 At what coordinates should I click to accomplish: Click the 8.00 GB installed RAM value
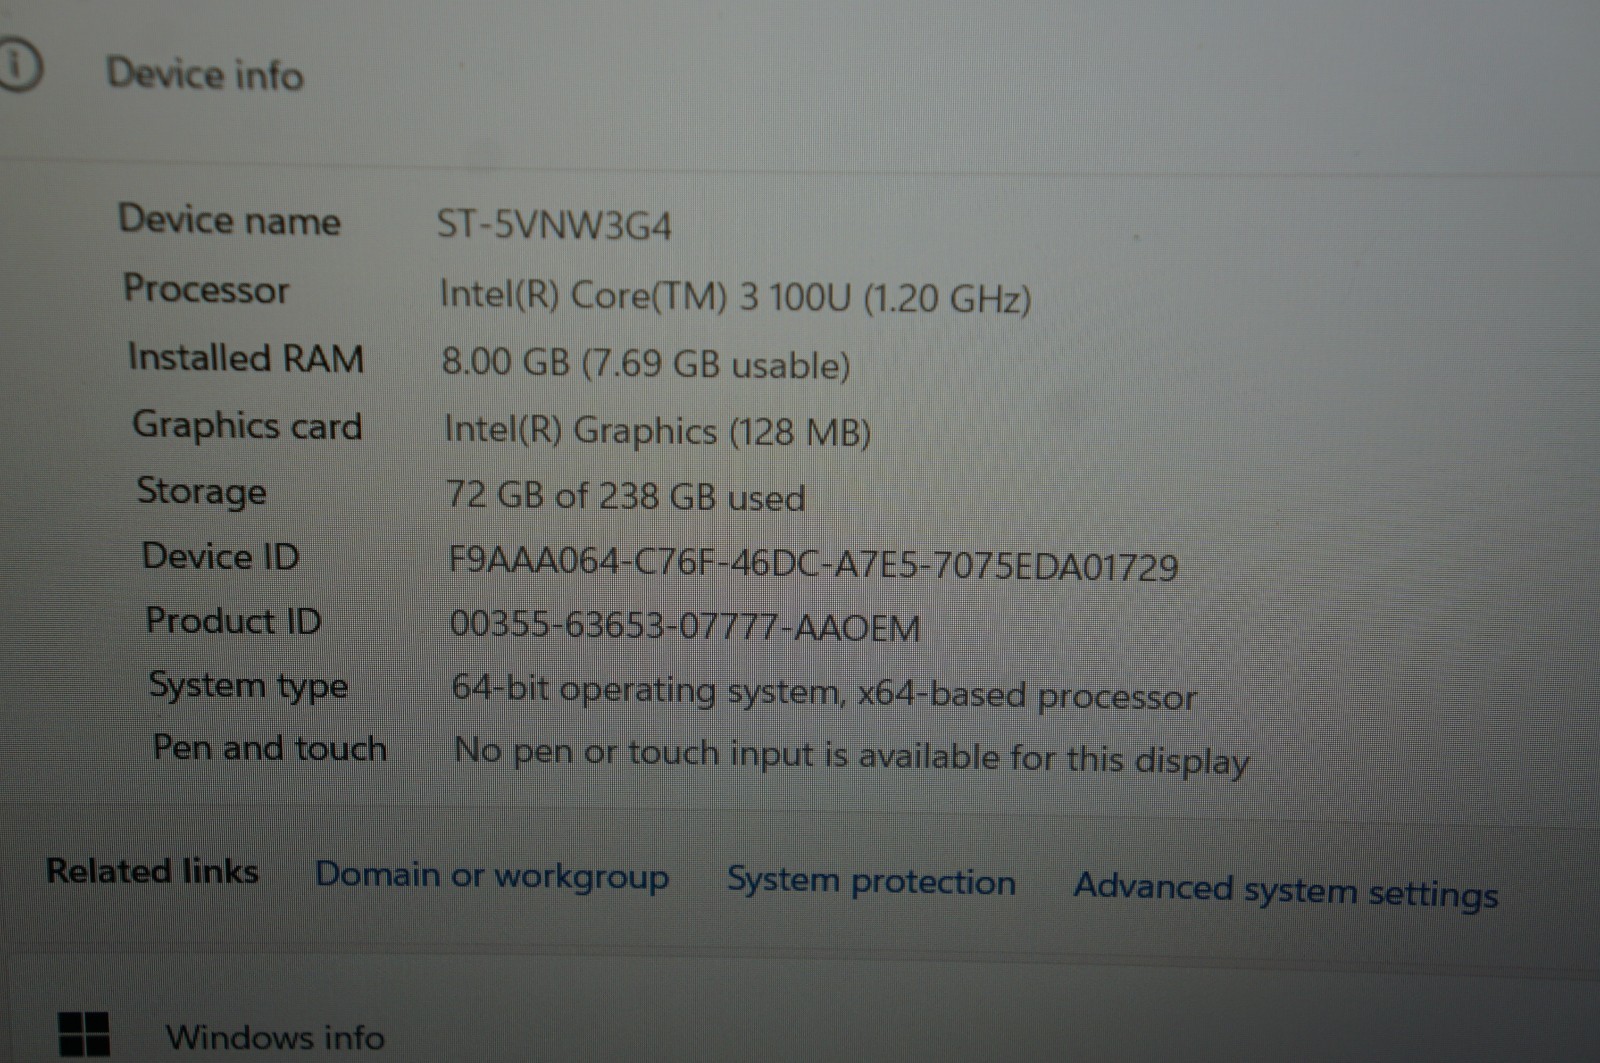pyautogui.click(x=646, y=364)
